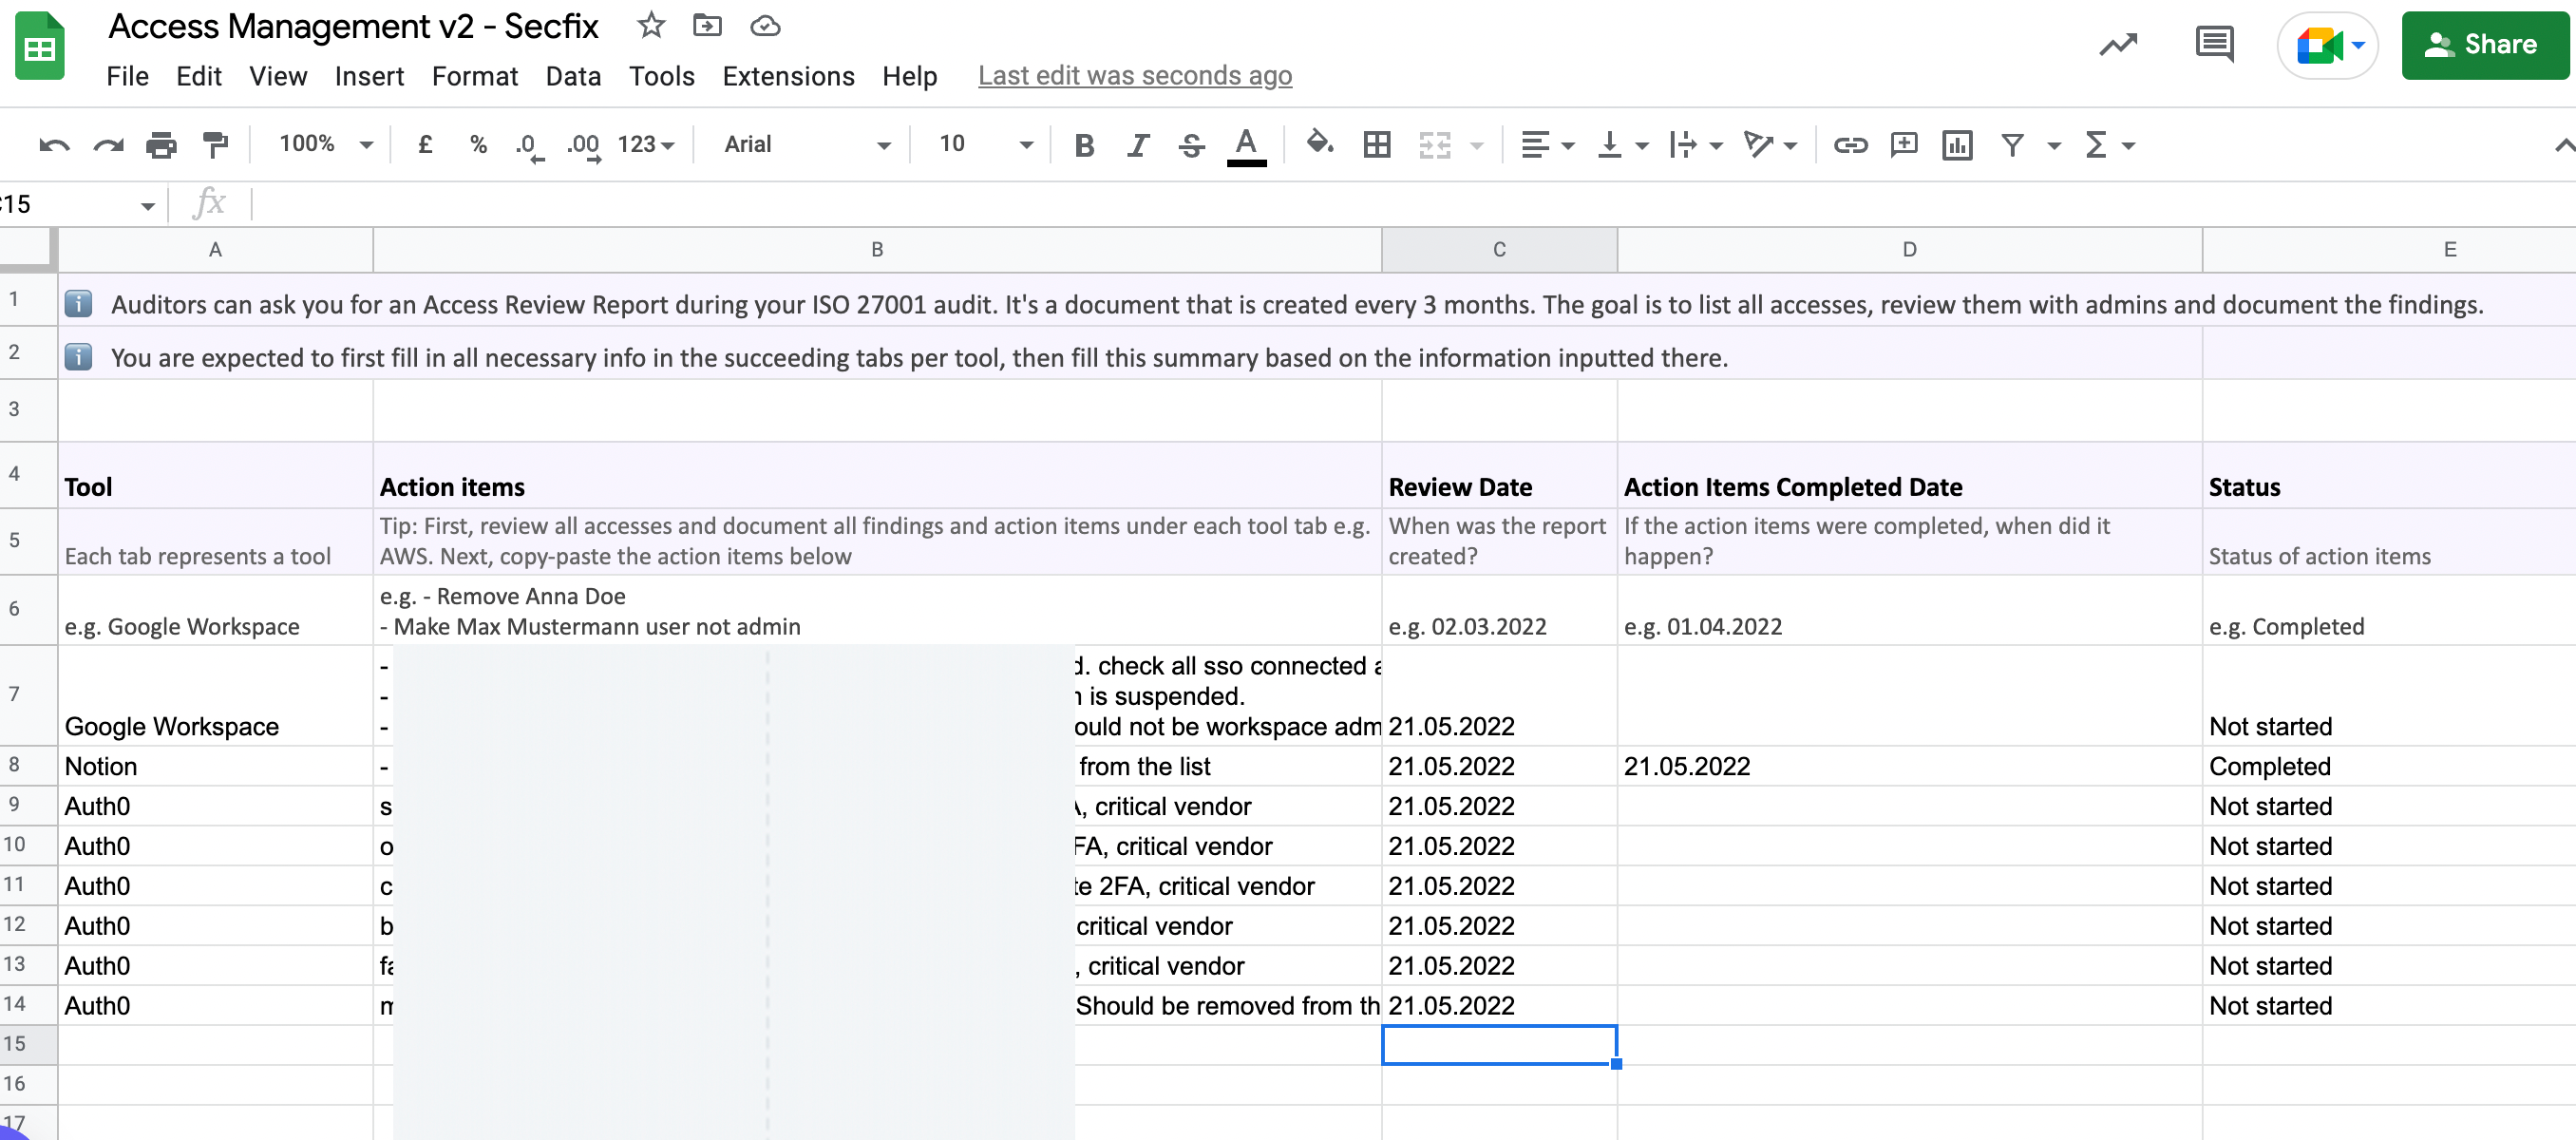This screenshot has height=1140, width=2576.
Task: Toggle Strikethrough formatting
Action: [x=1191, y=145]
